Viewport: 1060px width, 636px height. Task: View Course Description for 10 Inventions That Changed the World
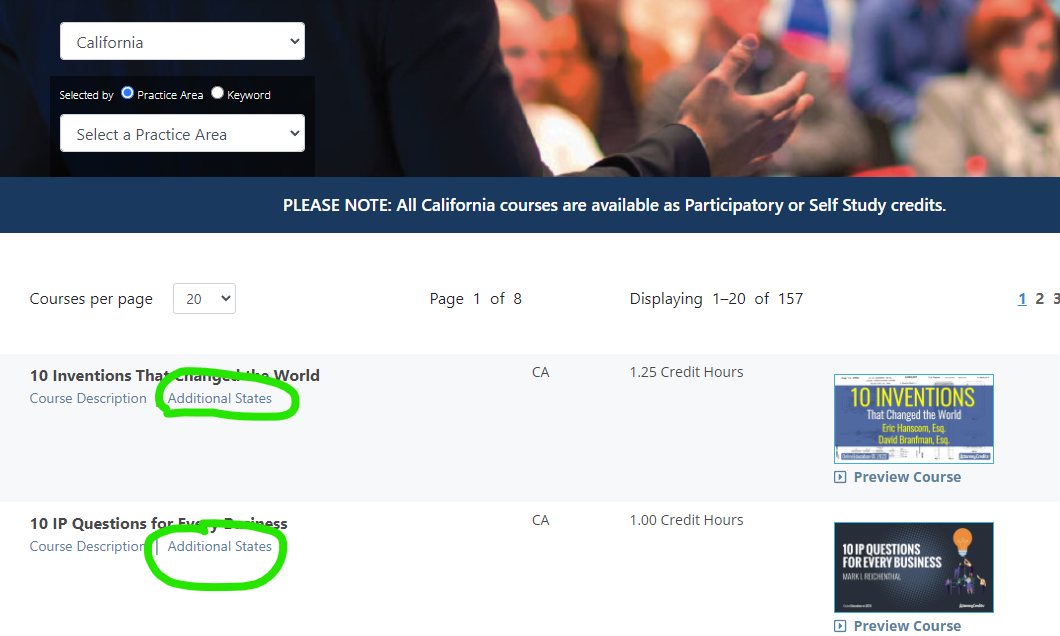[x=88, y=398]
